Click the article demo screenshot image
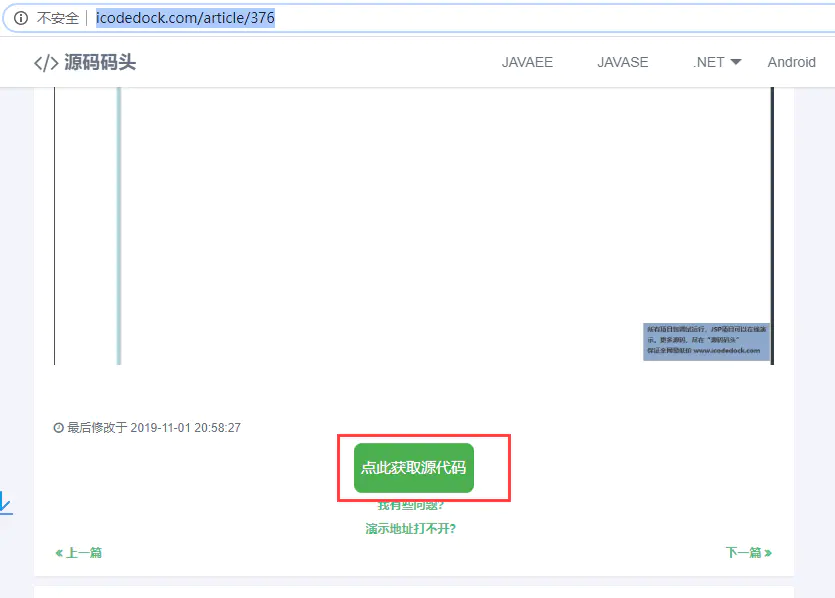 414,226
